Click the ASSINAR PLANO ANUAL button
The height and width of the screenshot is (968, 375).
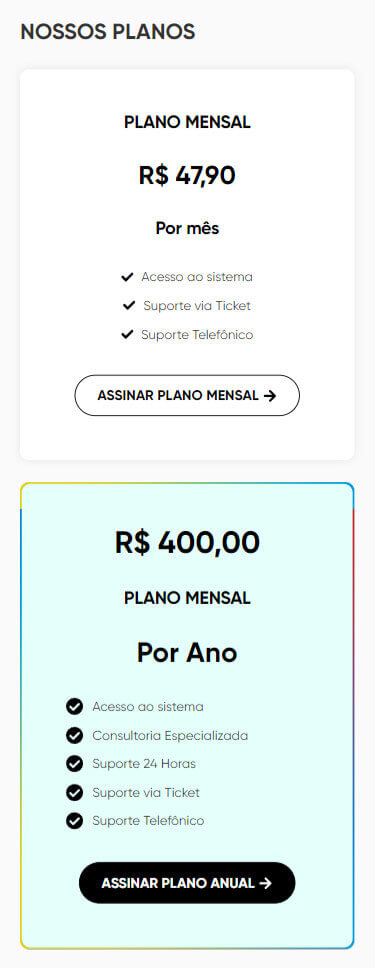point(187,883)
